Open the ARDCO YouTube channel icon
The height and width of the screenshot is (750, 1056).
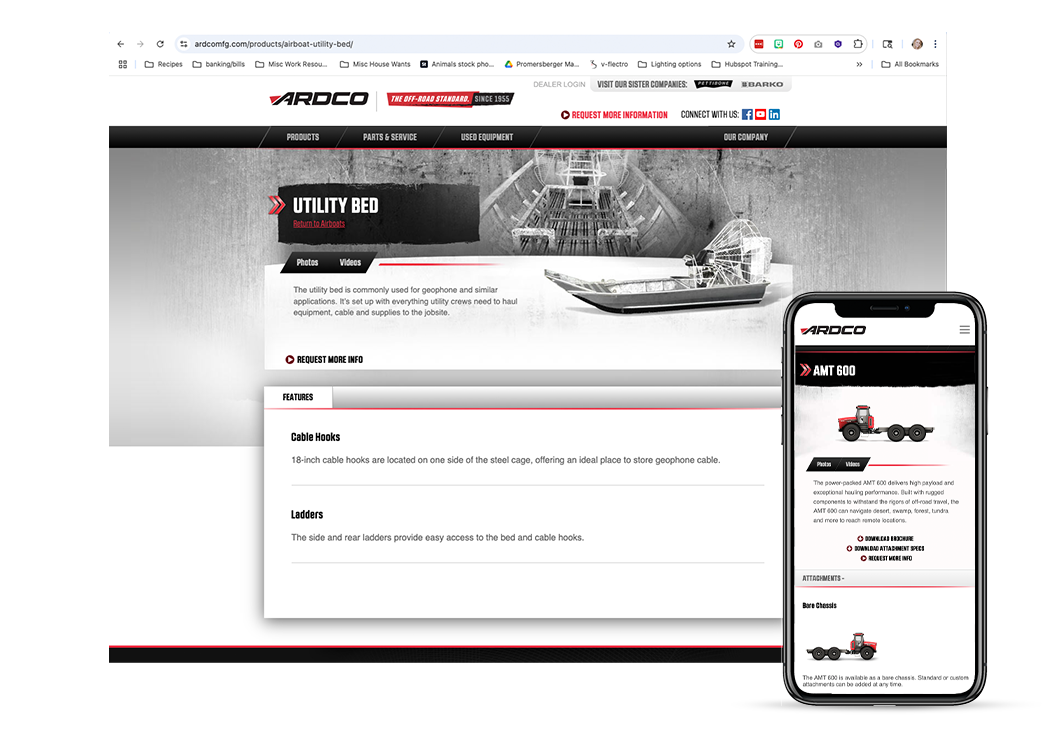[760, 114]
